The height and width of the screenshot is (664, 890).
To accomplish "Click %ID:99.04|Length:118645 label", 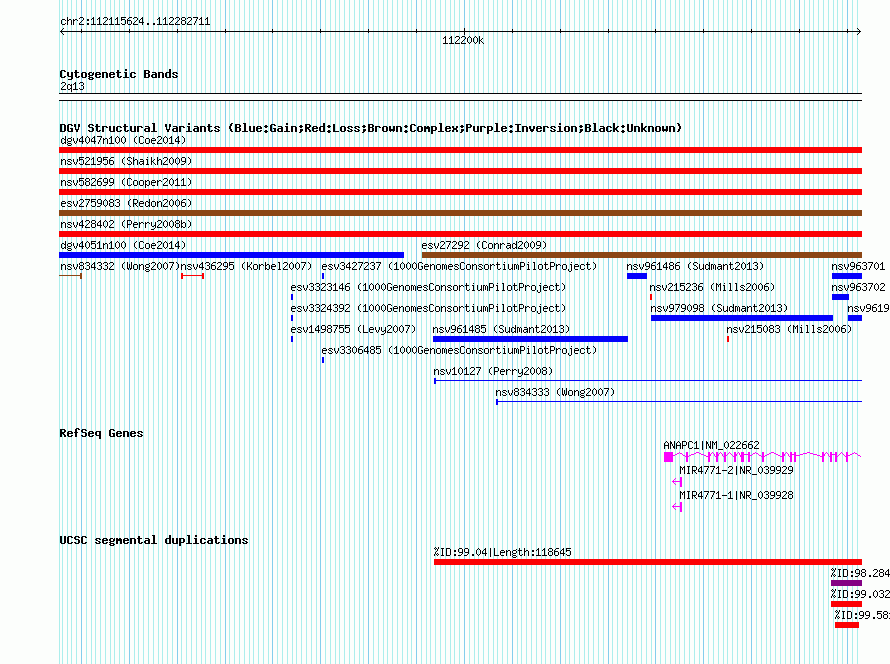I will (502, 552).
